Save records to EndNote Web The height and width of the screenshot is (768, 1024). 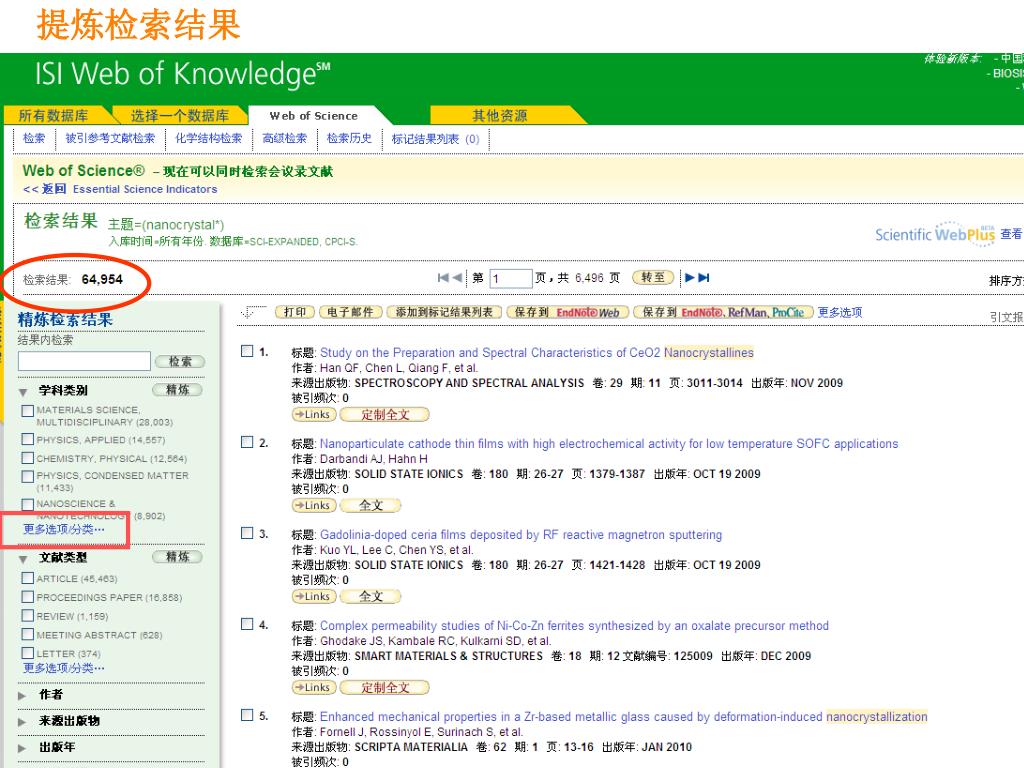point(568,312)
